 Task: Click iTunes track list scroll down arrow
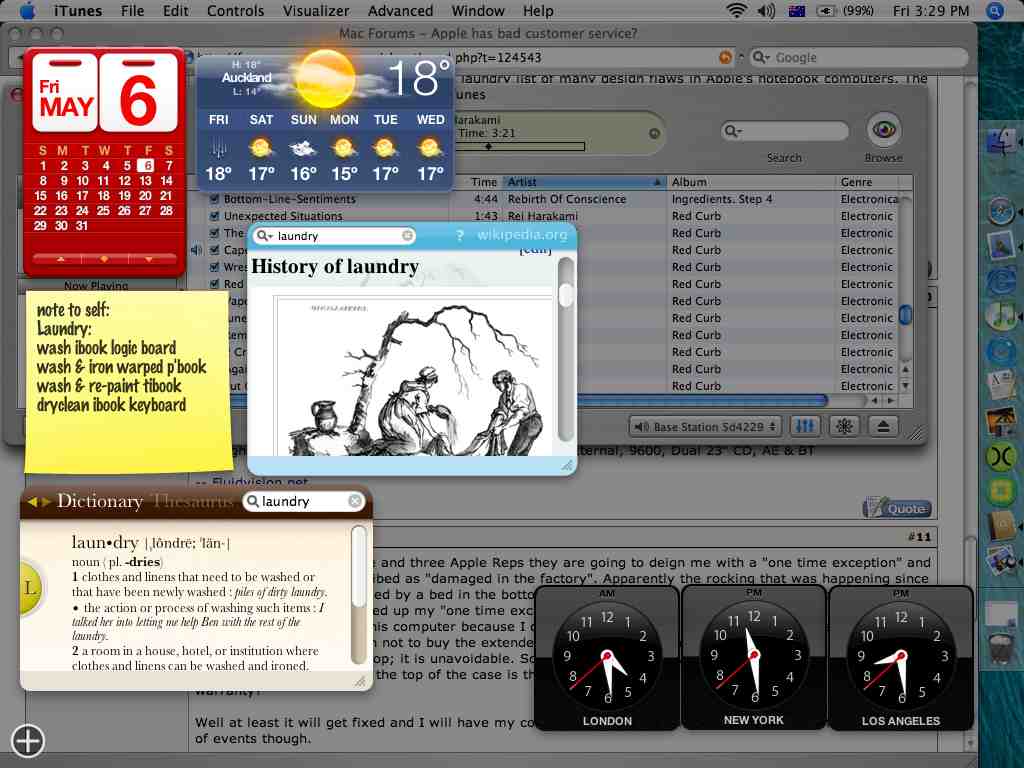pos(906,385)
